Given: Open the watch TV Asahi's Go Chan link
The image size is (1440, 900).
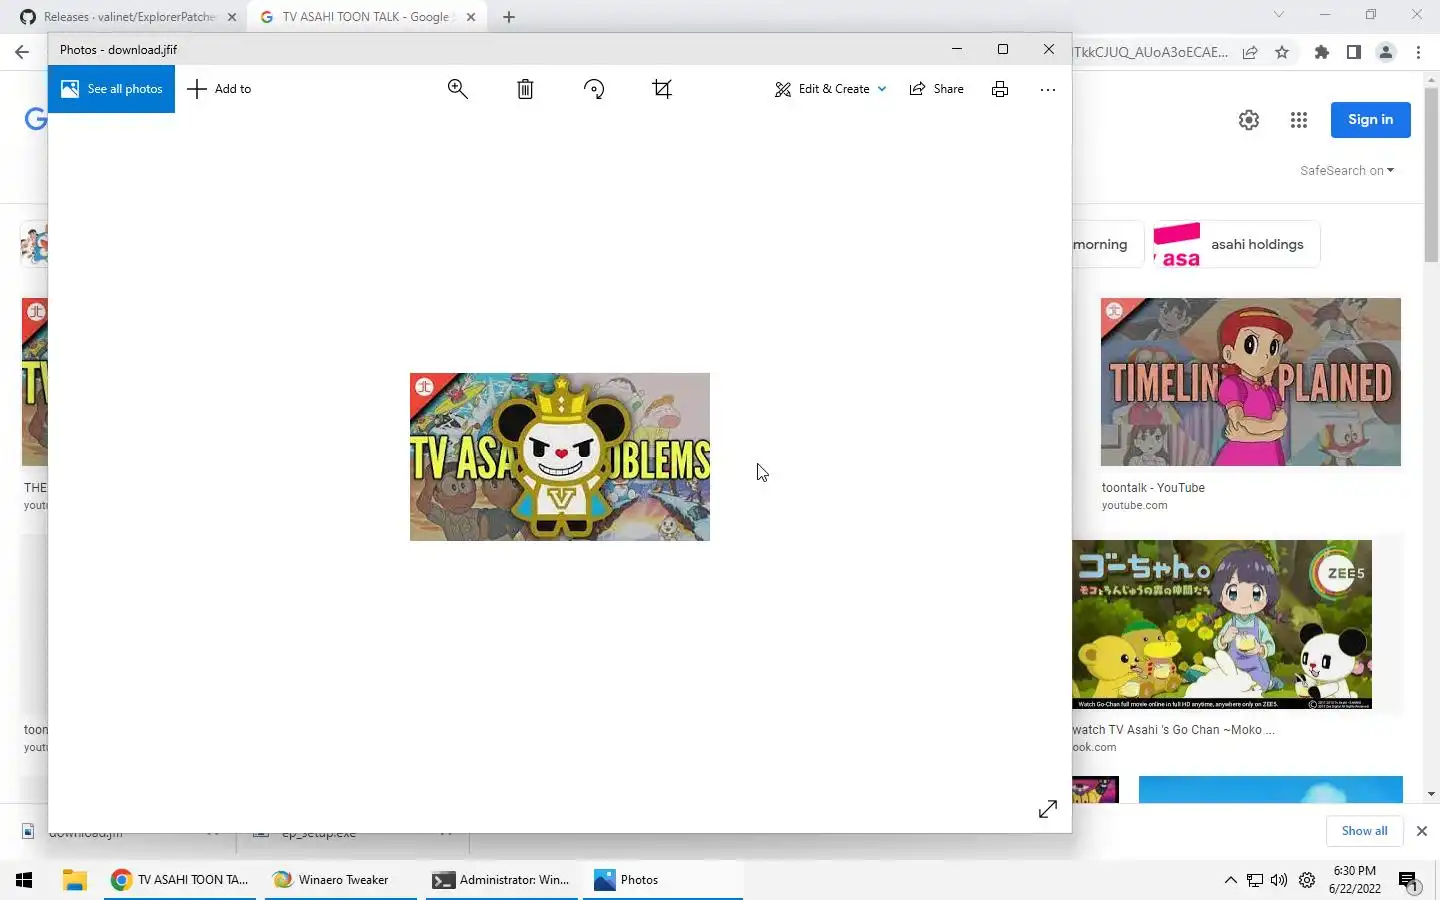Looking at the screenshot, I should tap(1173, 730).
